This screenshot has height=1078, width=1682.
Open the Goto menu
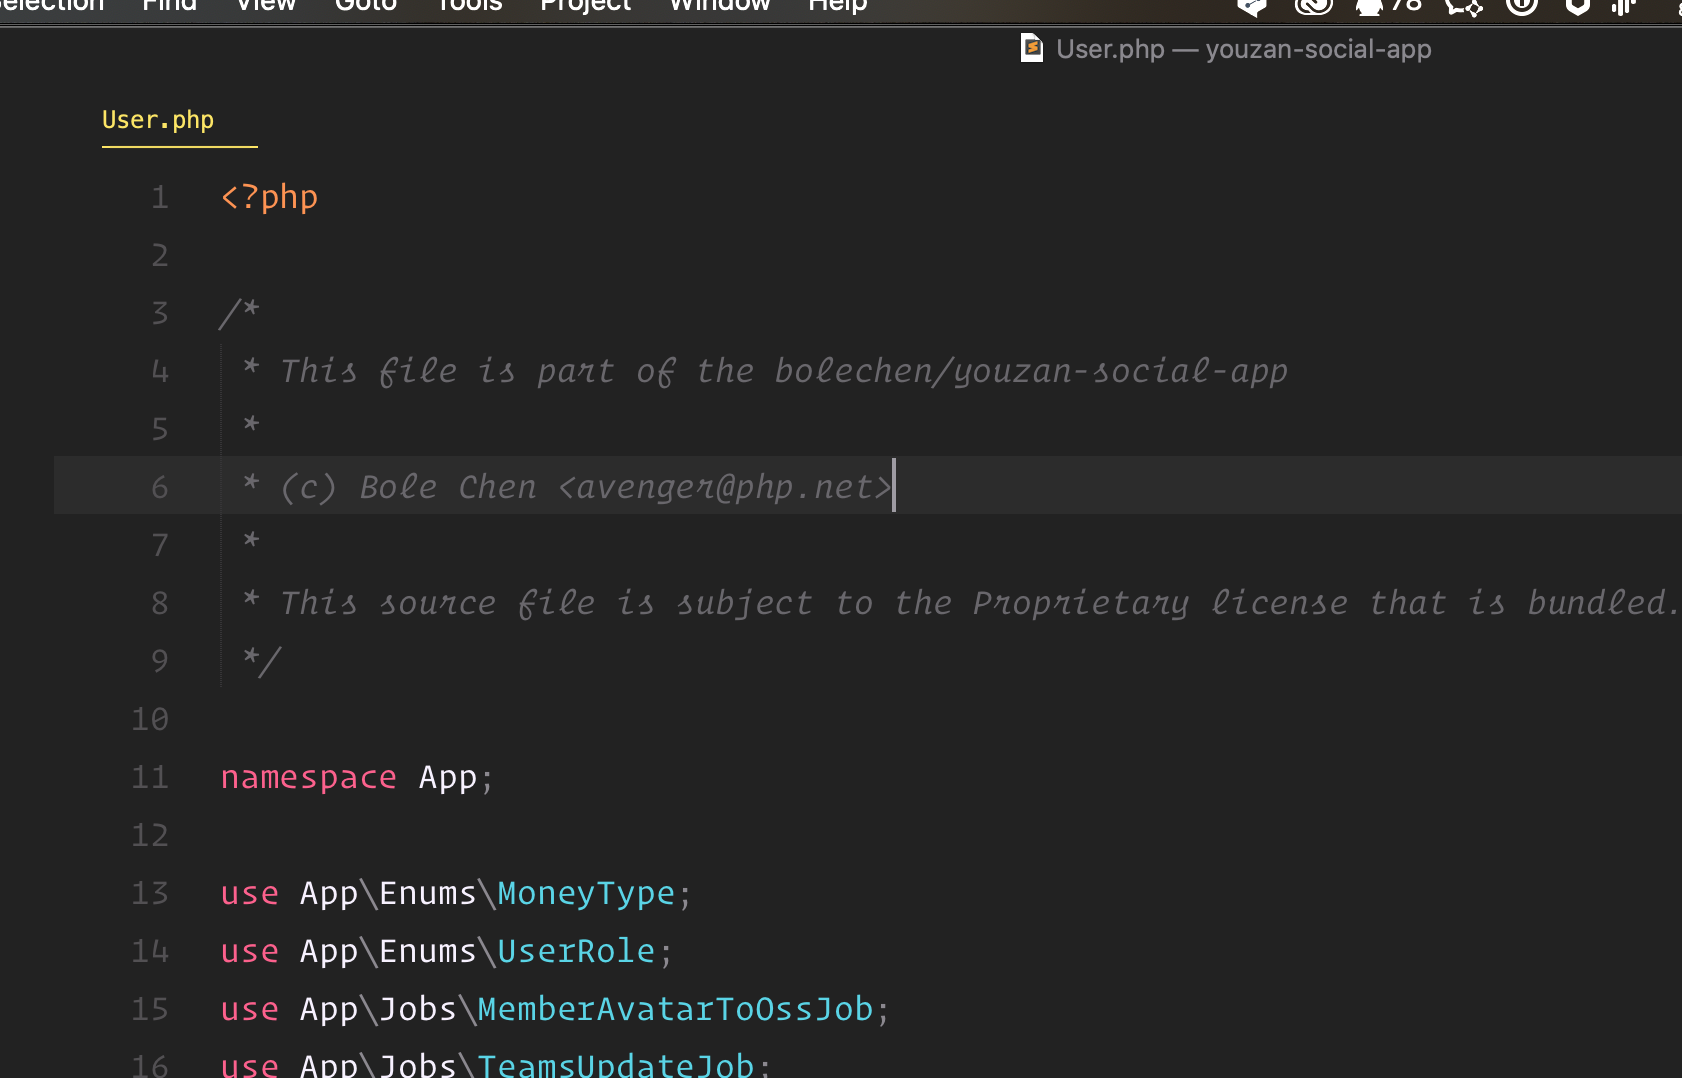point(366,6)
